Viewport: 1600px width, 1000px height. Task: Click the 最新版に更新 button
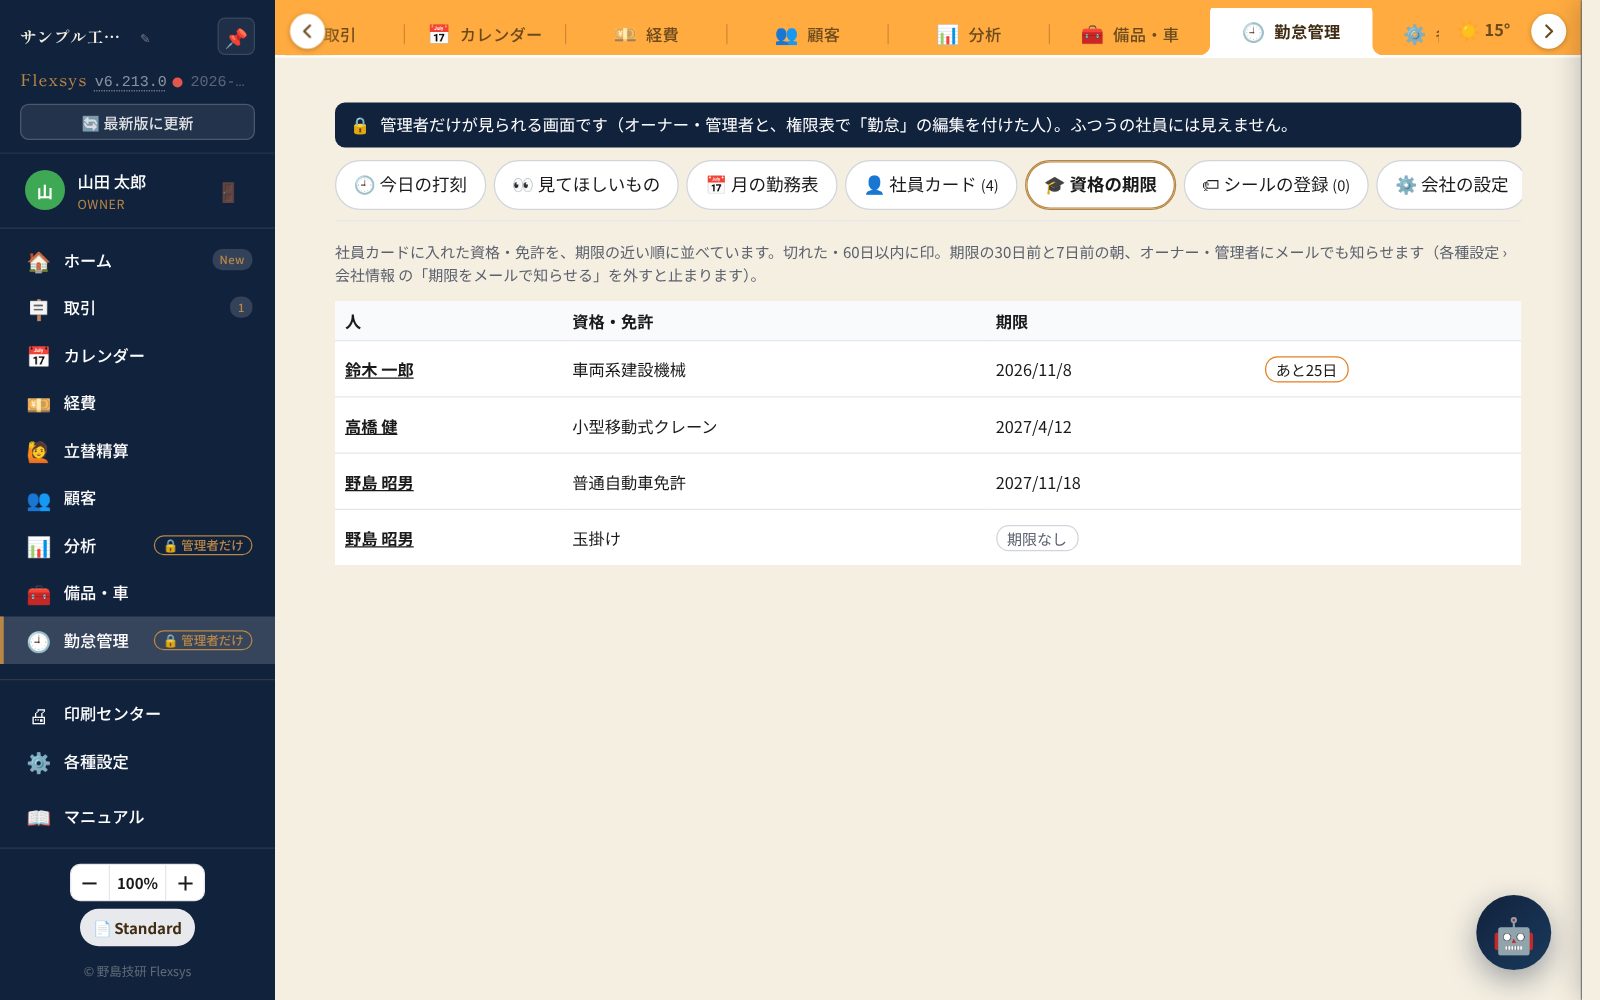(x=137, y=123)
